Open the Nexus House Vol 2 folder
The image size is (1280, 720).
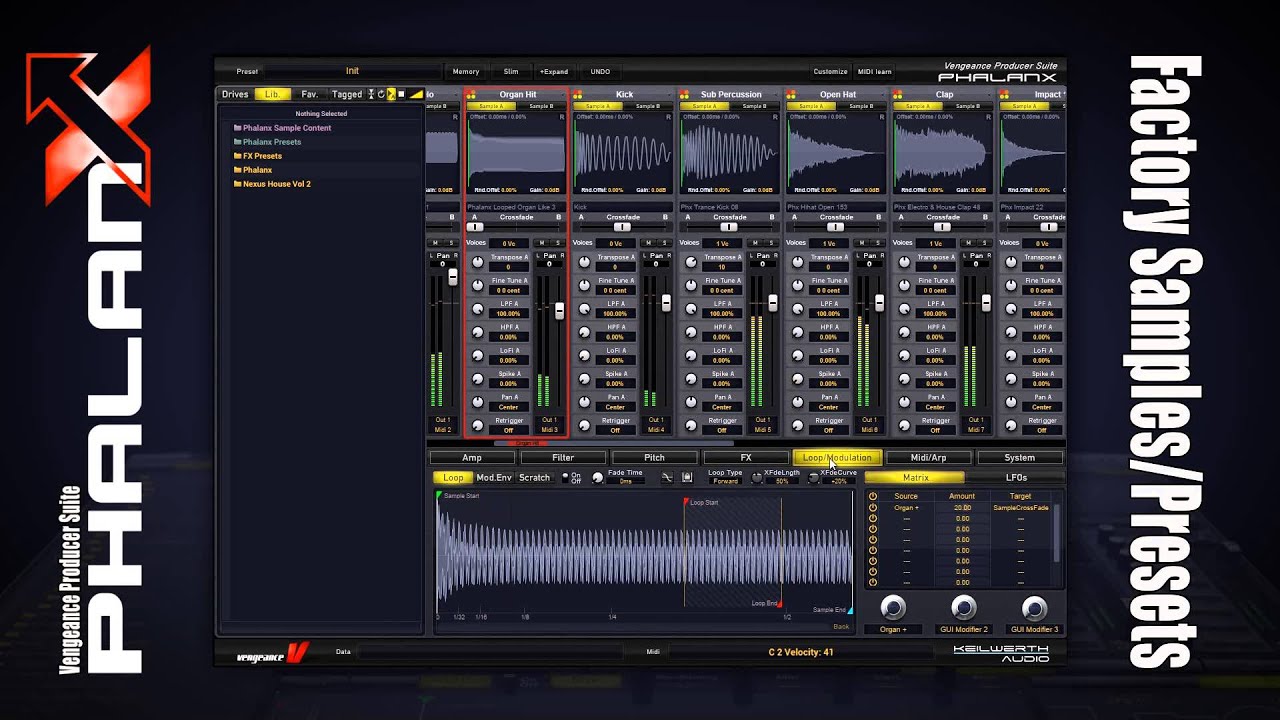(x=272, y=184)
